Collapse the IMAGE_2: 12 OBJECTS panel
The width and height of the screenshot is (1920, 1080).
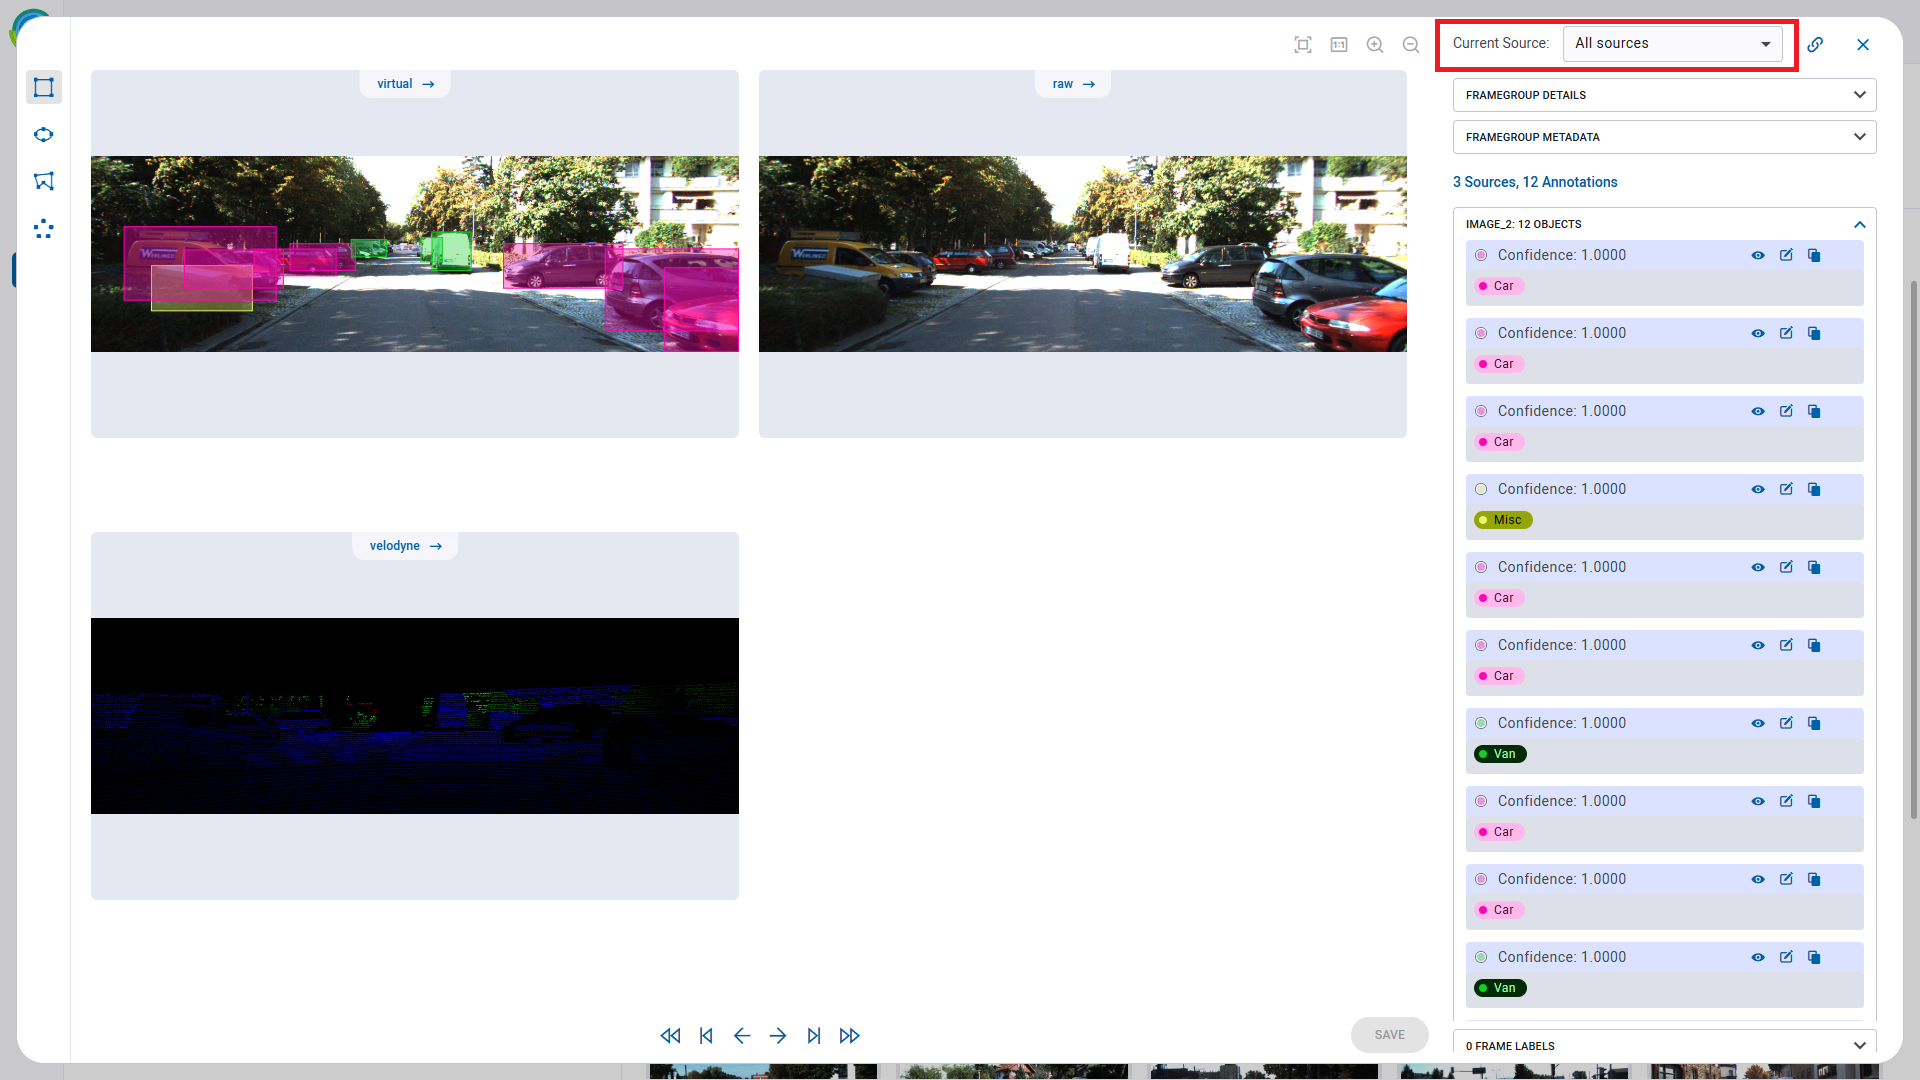(x=1860, y=224)
